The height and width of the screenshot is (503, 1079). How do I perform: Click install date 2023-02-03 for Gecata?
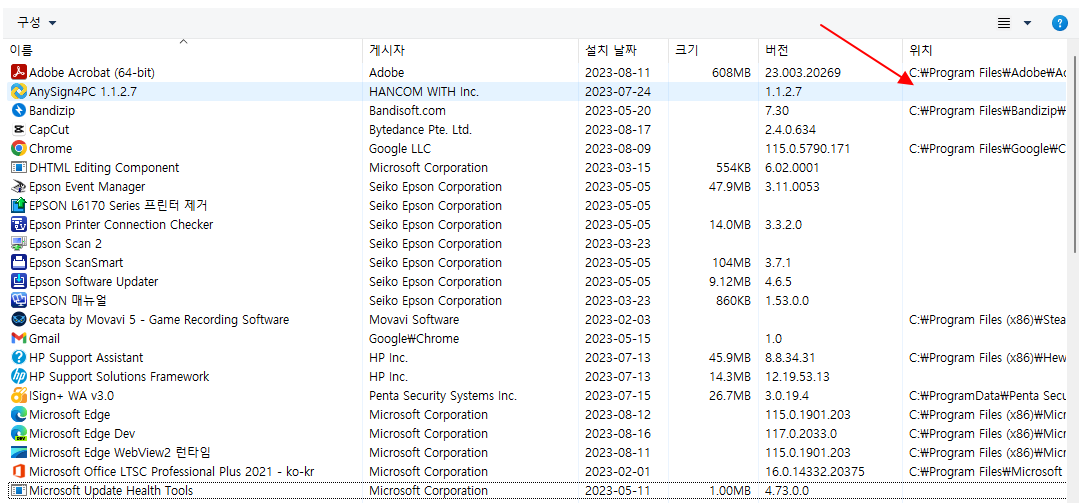tap(617, 319)
